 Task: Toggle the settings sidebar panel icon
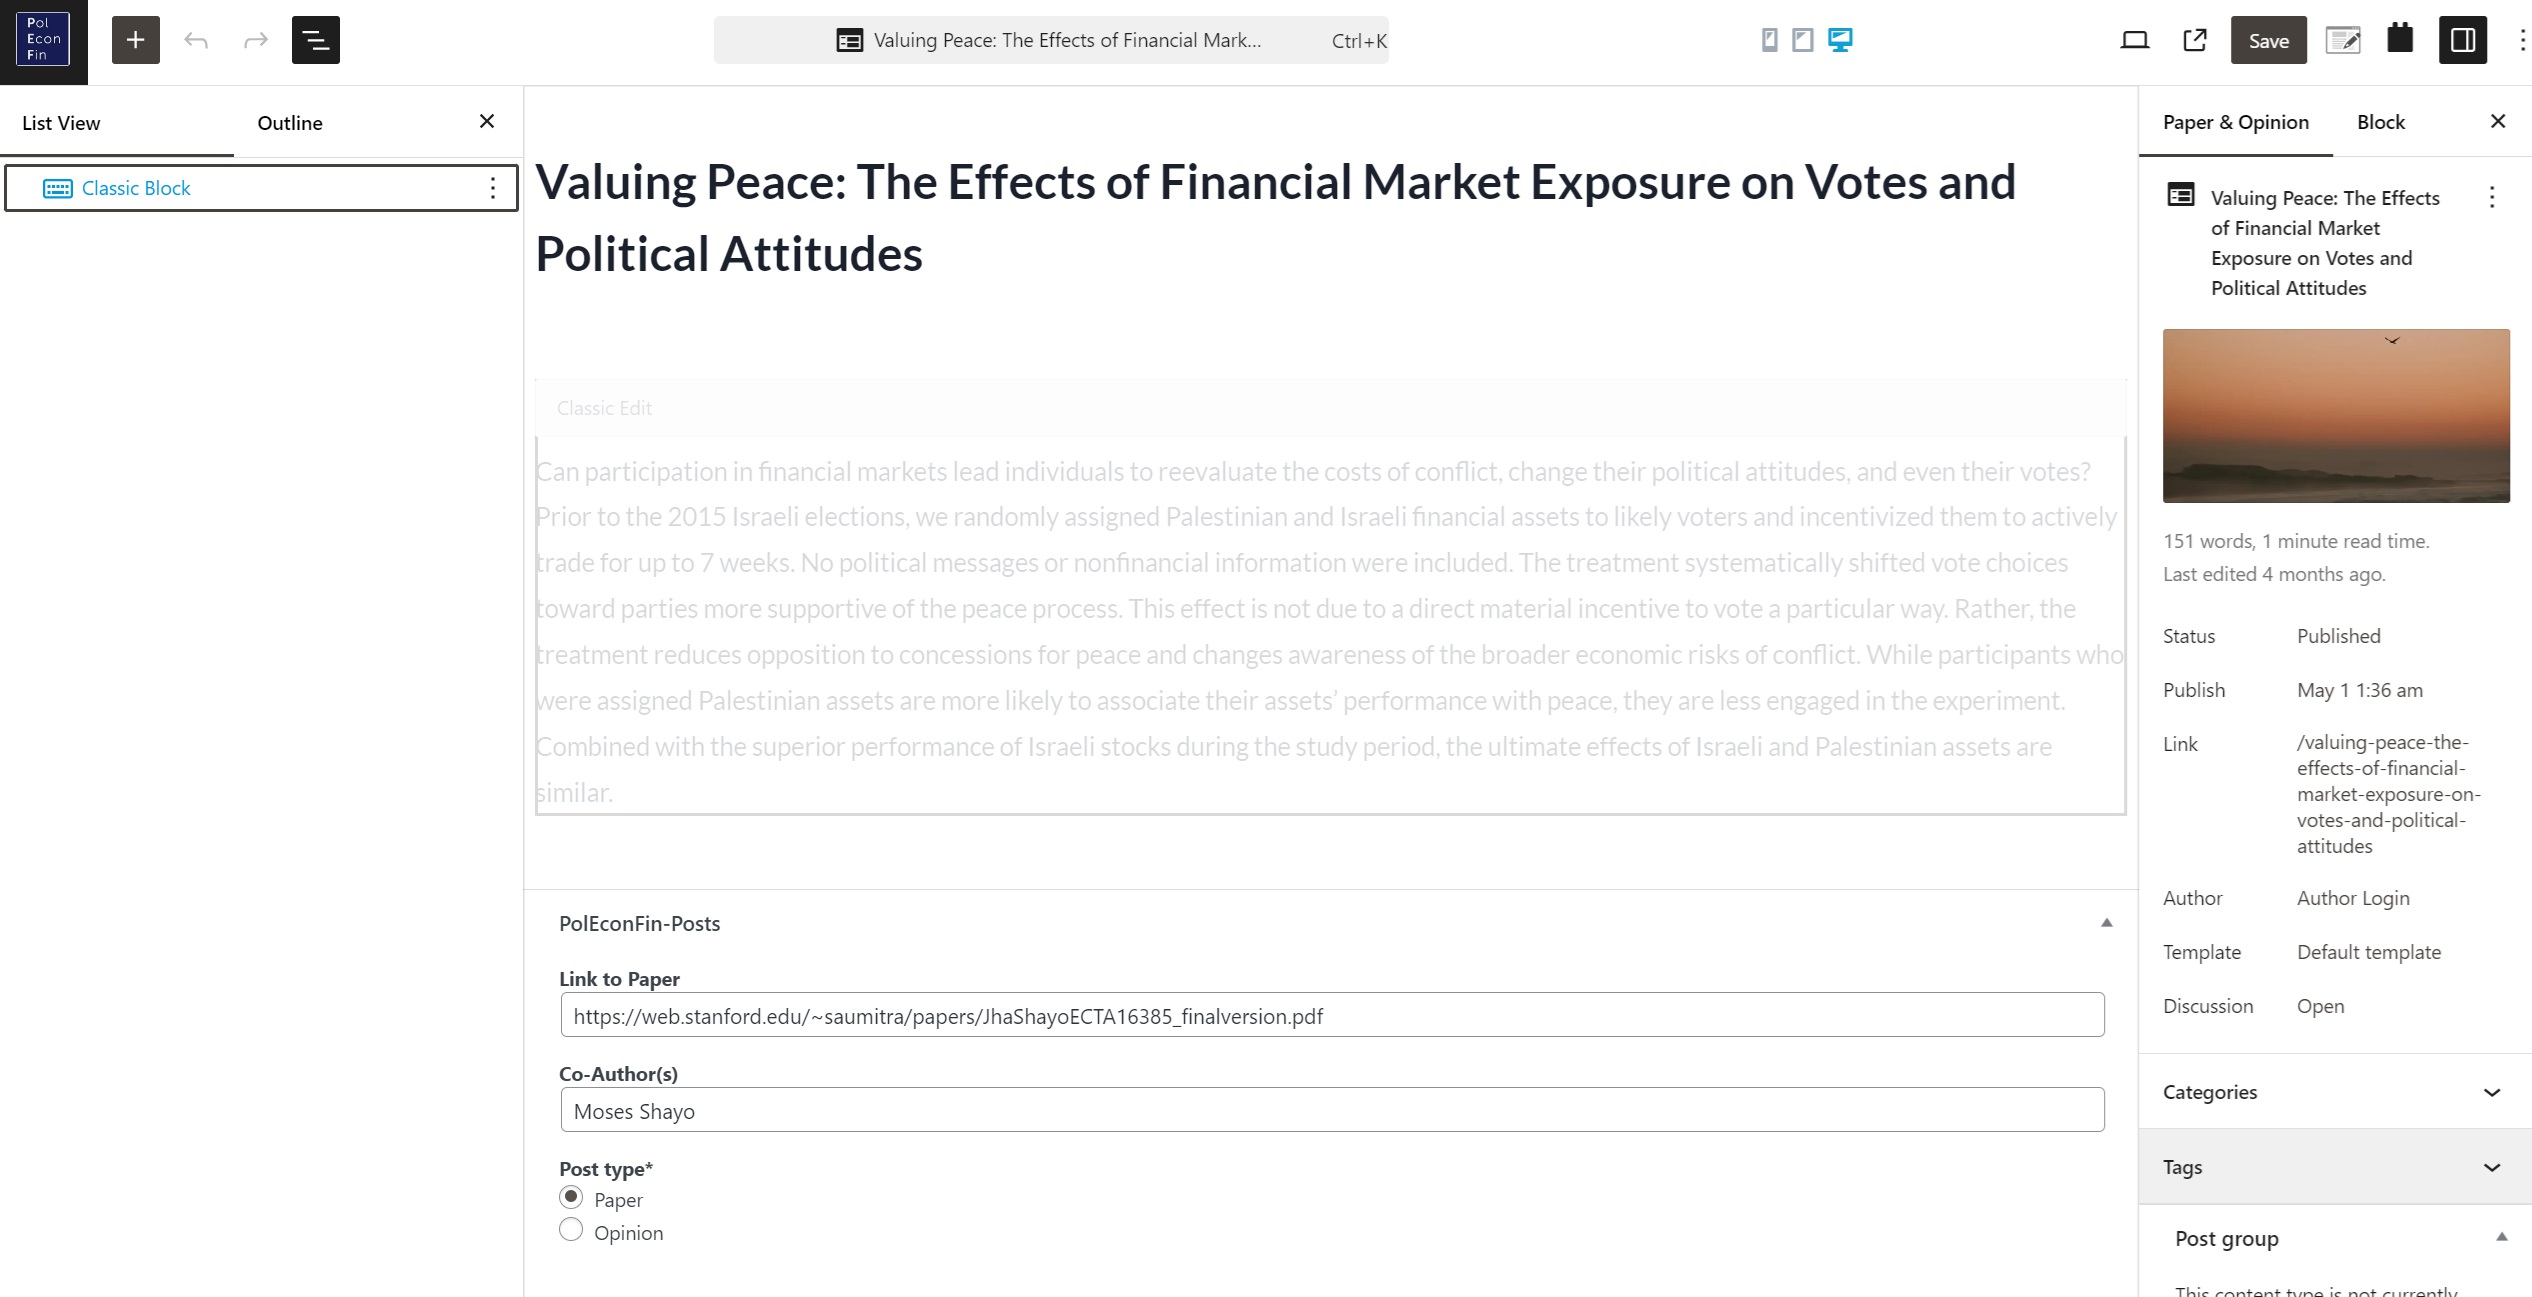pyautogui.click(x=2463, y=40)
